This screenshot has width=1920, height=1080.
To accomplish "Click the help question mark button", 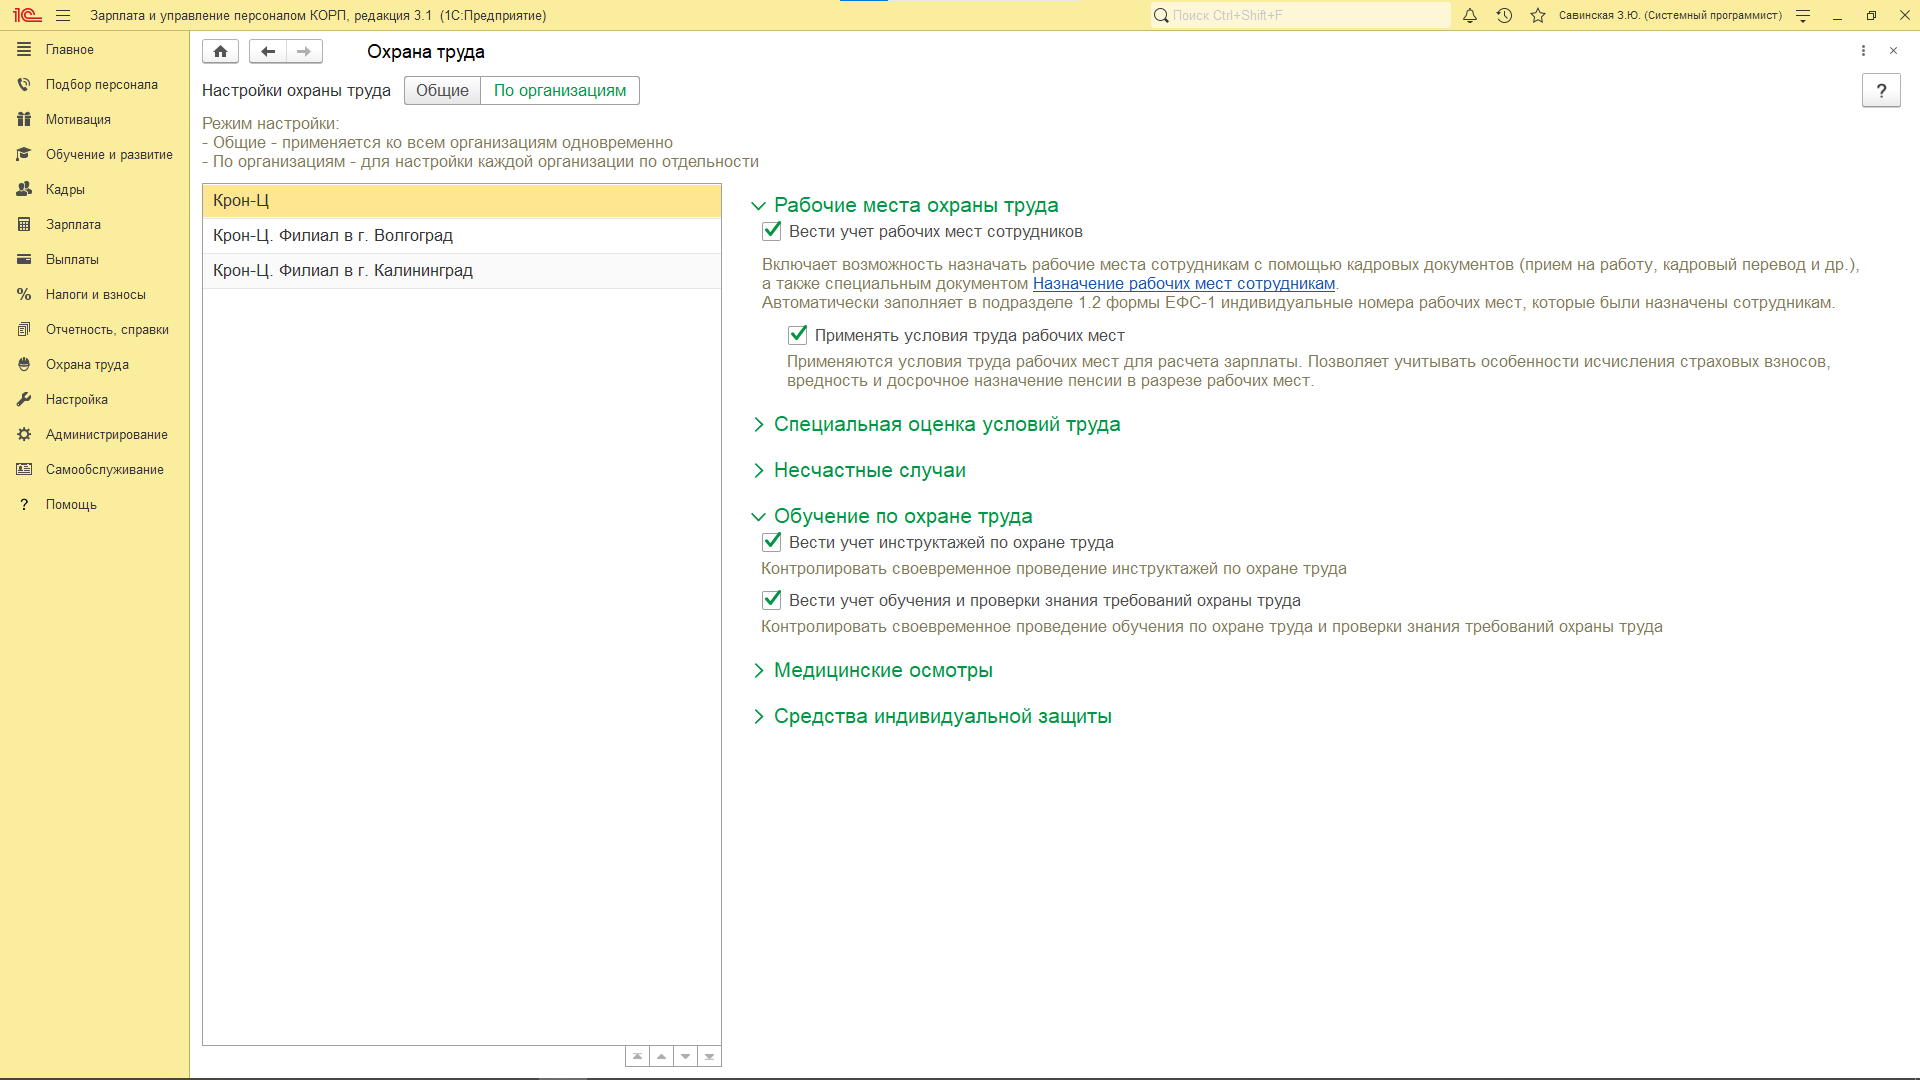I will coord(1881,91).
